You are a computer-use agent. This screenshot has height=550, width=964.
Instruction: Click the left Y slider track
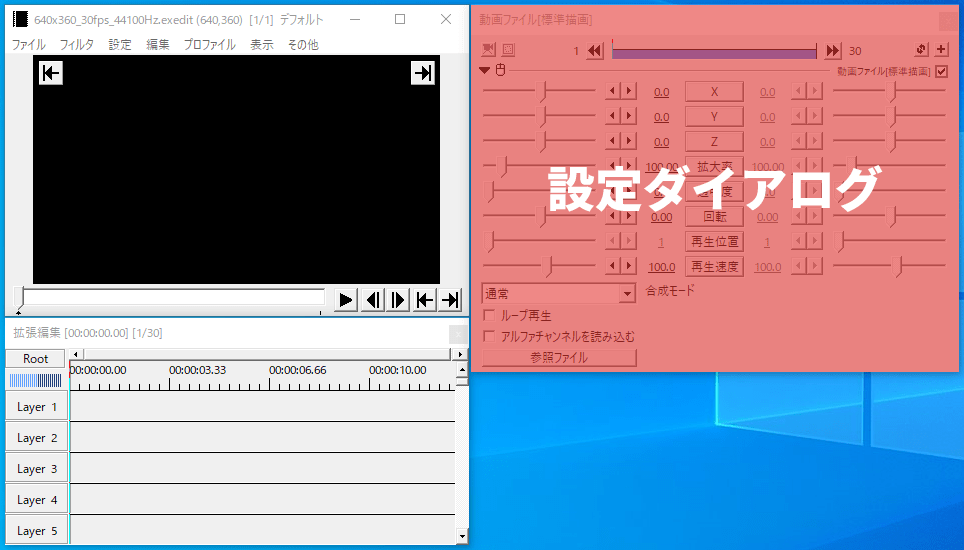click(539, 116)
